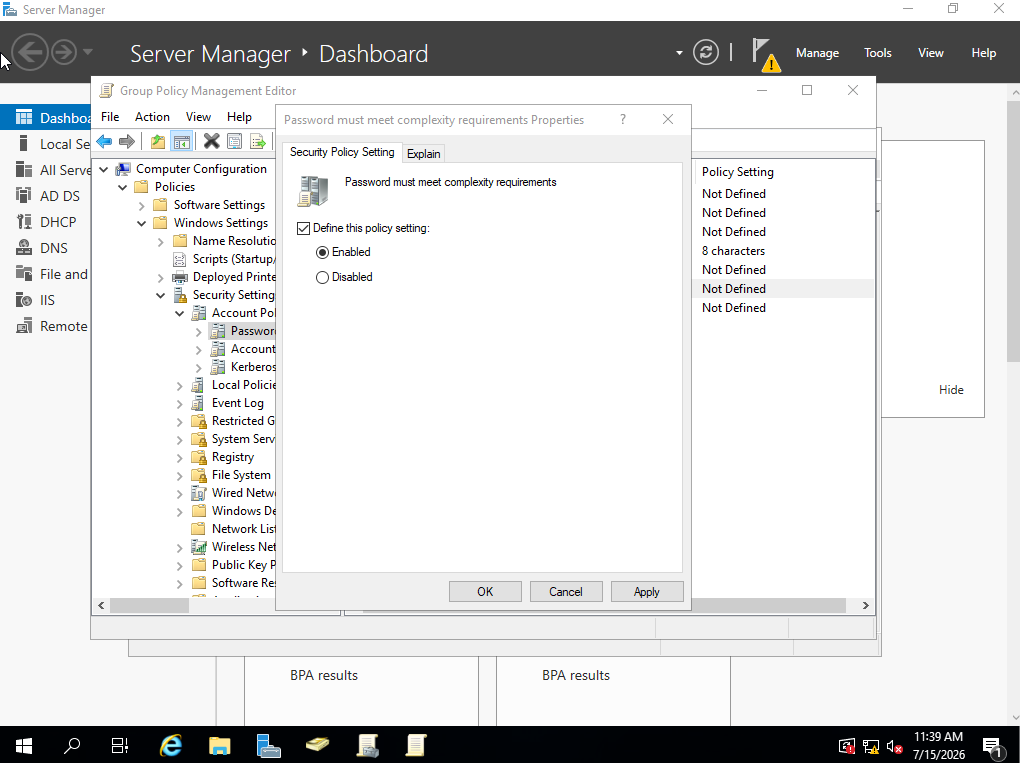Open the Server Manager notifications flag
The width and height of the screenshot is (1020, 763).
pyautogui.click(x=765, y=54)
